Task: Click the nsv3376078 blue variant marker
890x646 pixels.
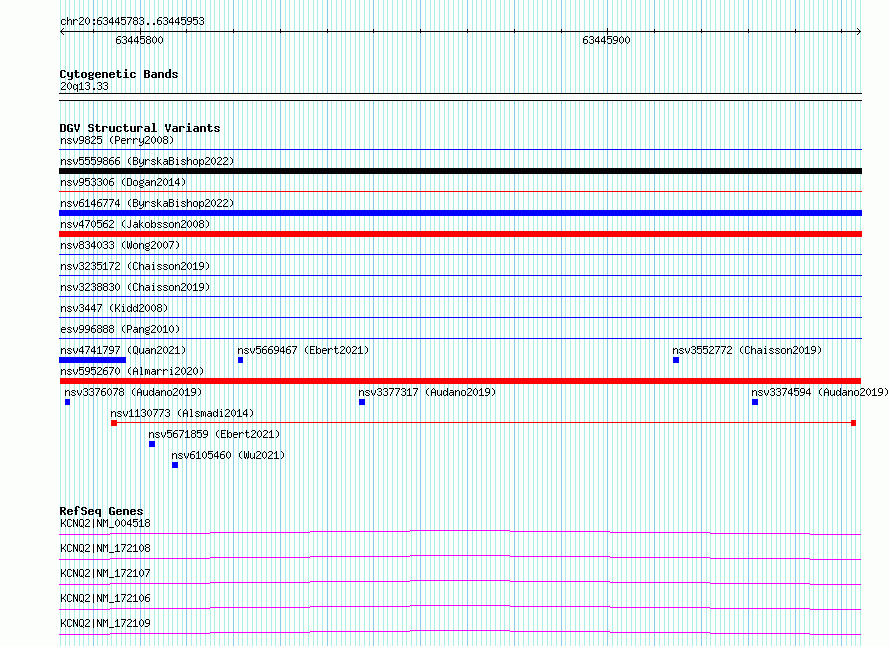Action: 68,402
